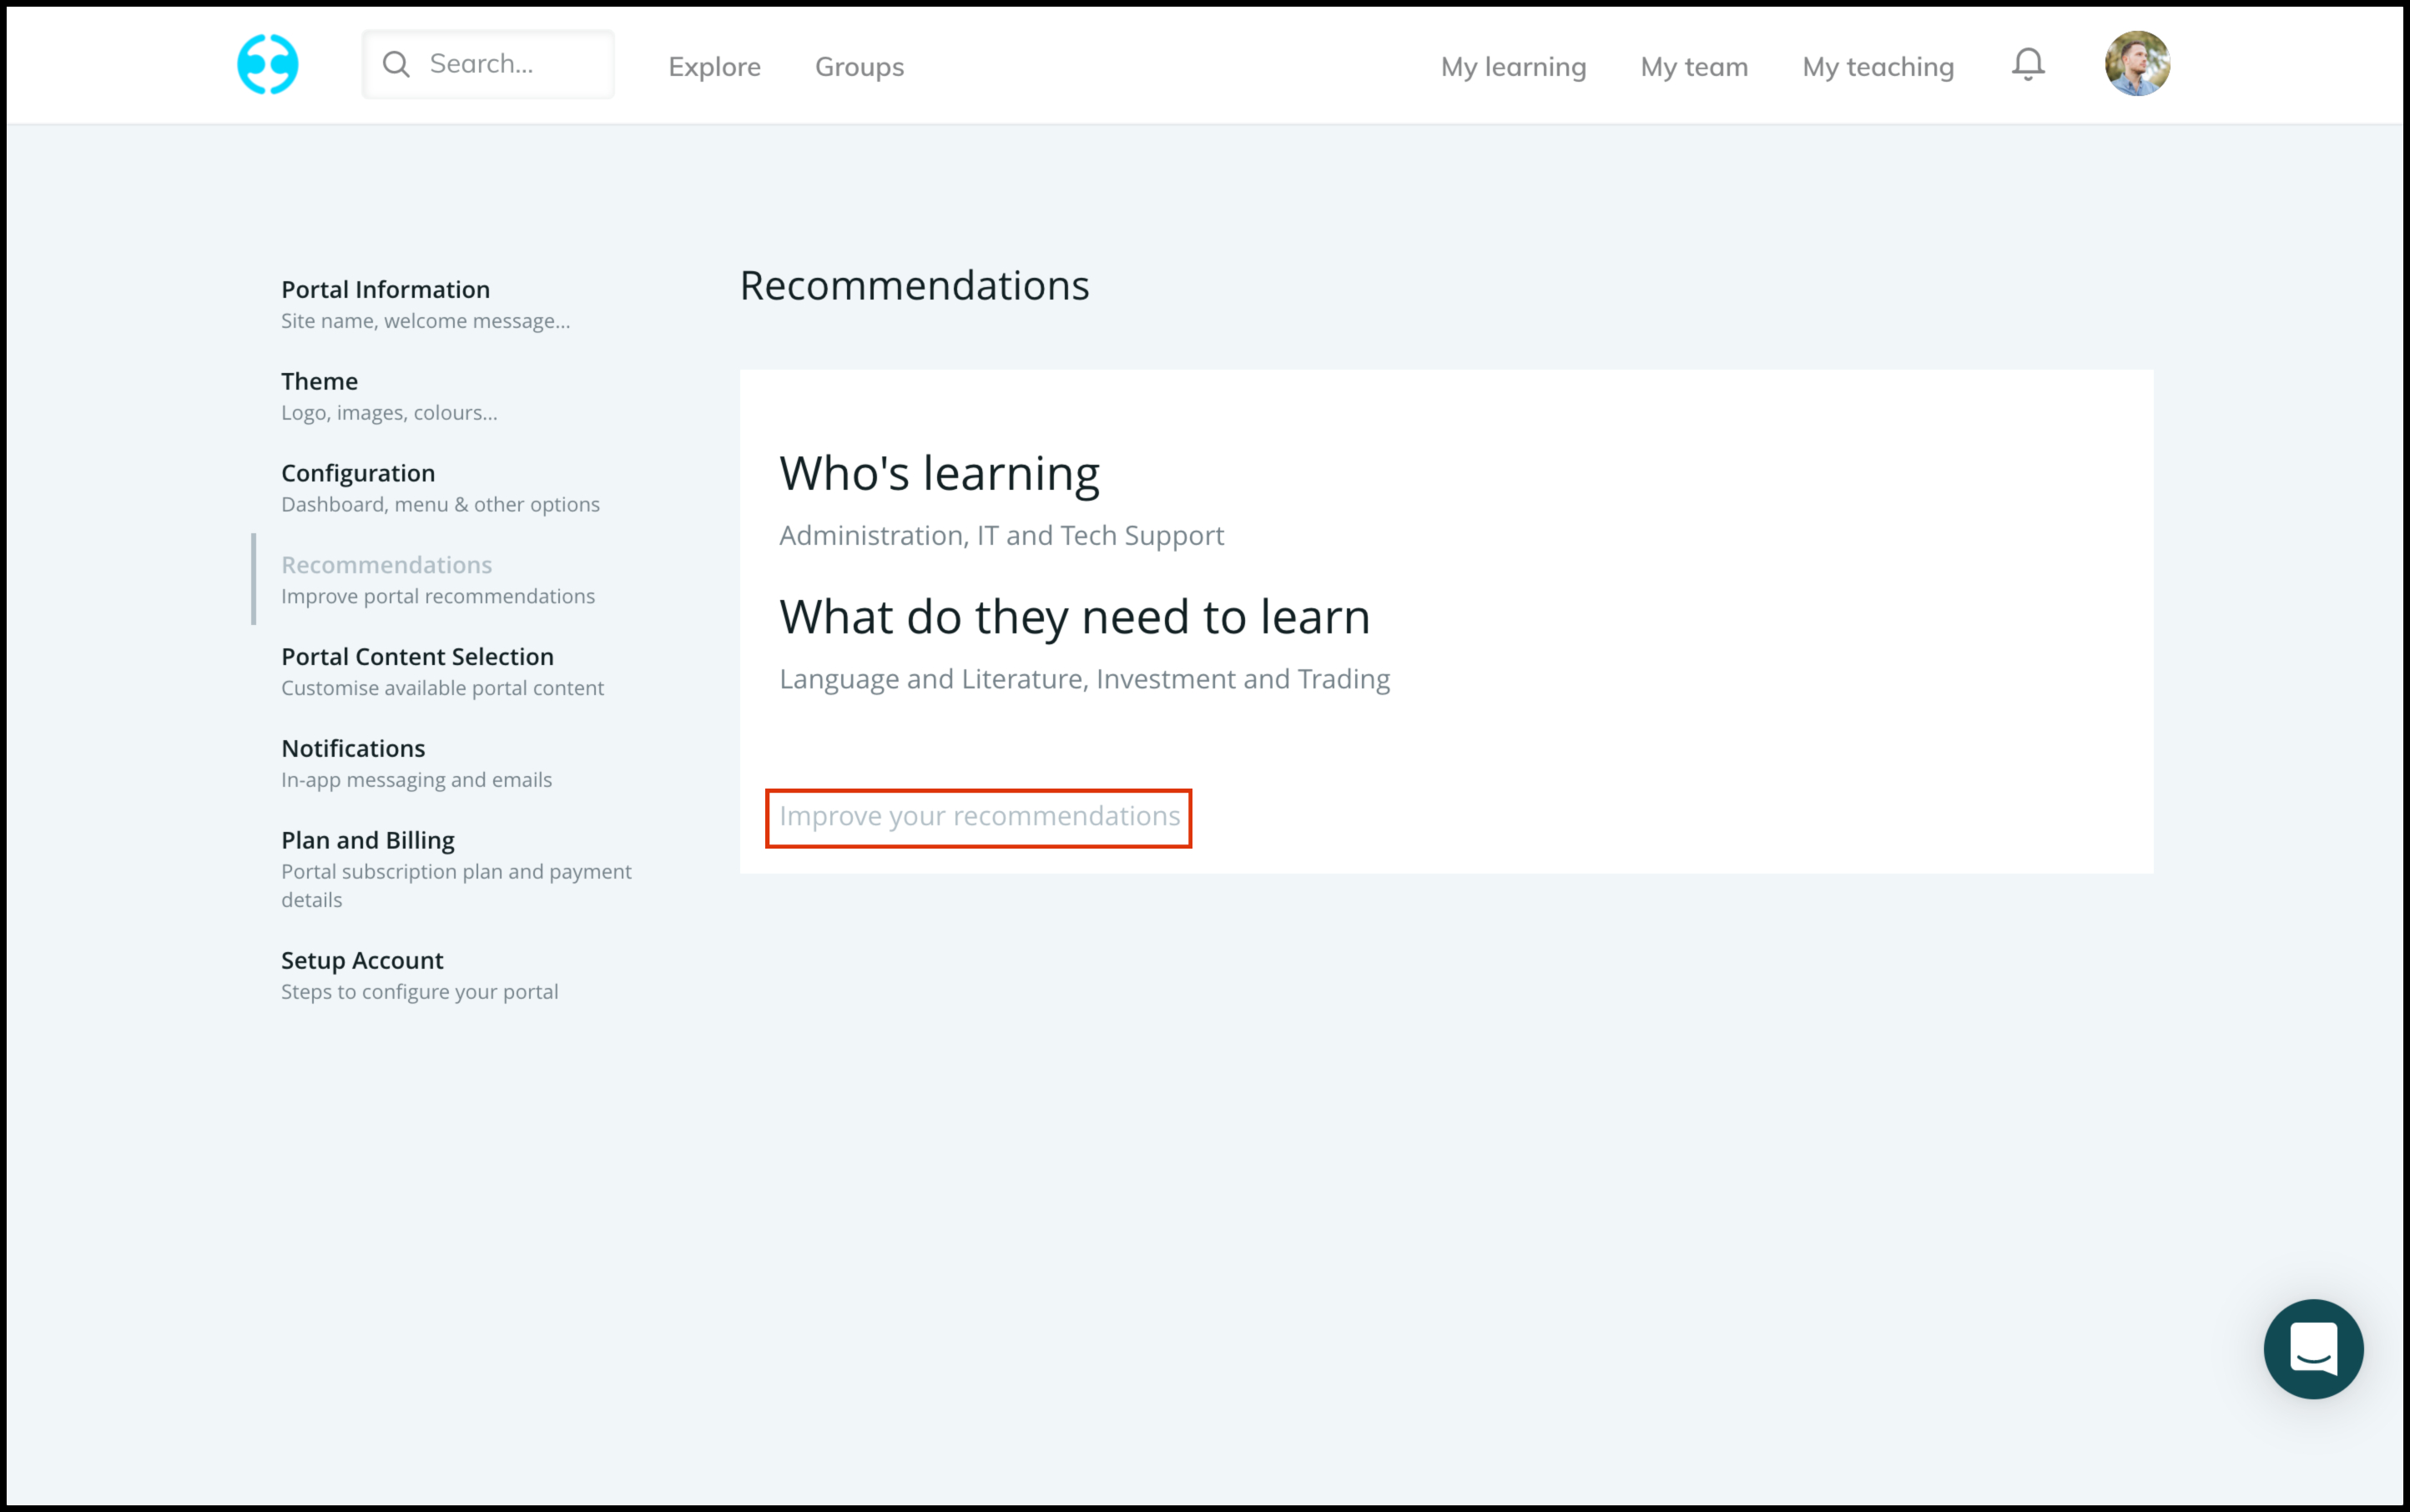Click 'Logo, images, colours...' subtitle
This screenshot has height=1512, width=2410.
click(x=389, y=413)
